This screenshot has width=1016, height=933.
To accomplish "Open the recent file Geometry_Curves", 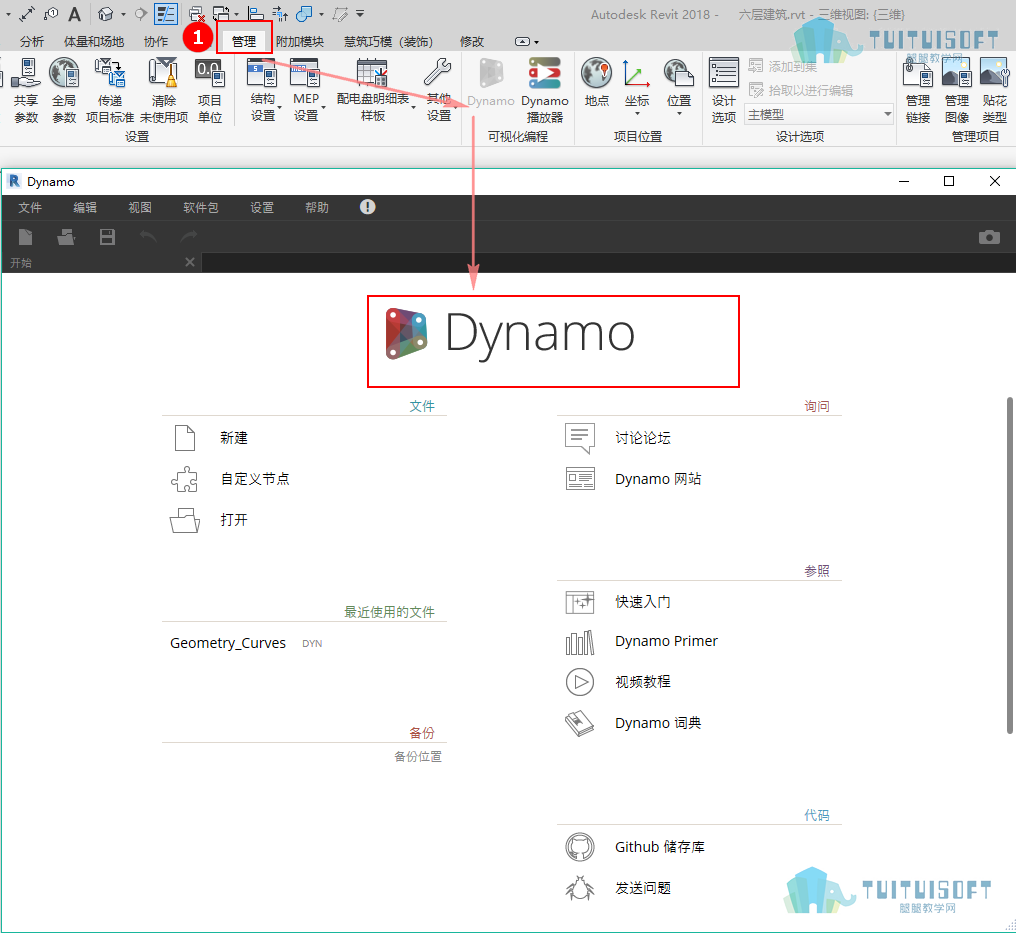I will [228, 643].
